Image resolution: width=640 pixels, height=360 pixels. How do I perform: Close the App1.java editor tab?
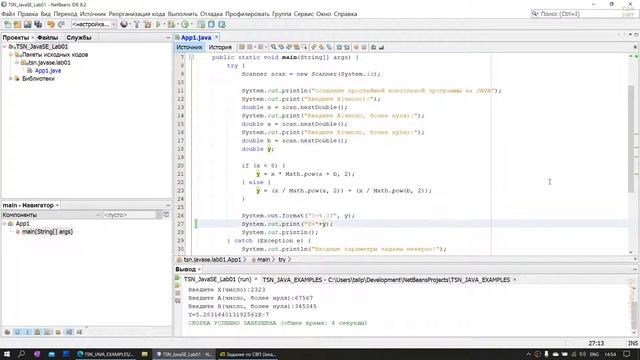(x=216, y=38)
